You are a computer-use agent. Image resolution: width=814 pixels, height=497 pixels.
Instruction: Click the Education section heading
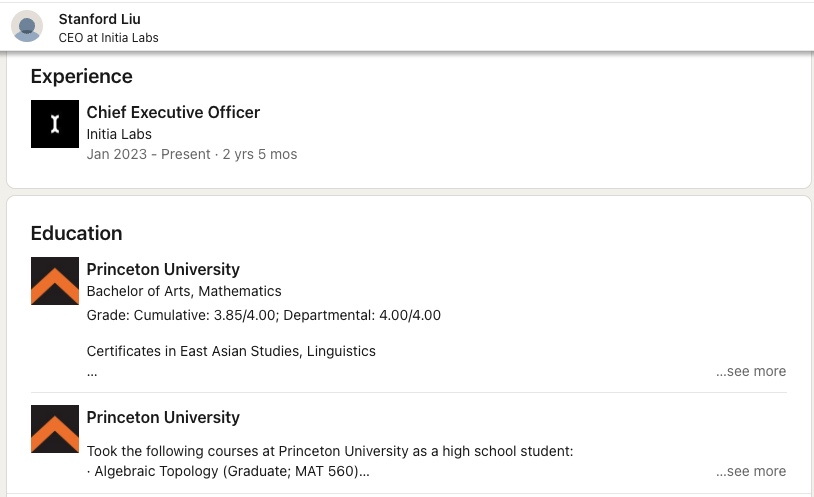click(x=76, y=233)
